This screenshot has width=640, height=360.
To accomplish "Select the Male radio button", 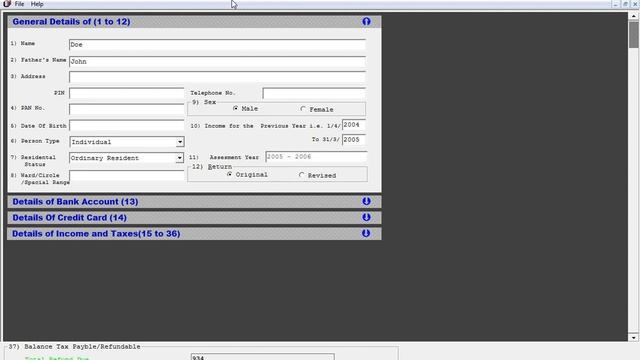I will (236, 109).
